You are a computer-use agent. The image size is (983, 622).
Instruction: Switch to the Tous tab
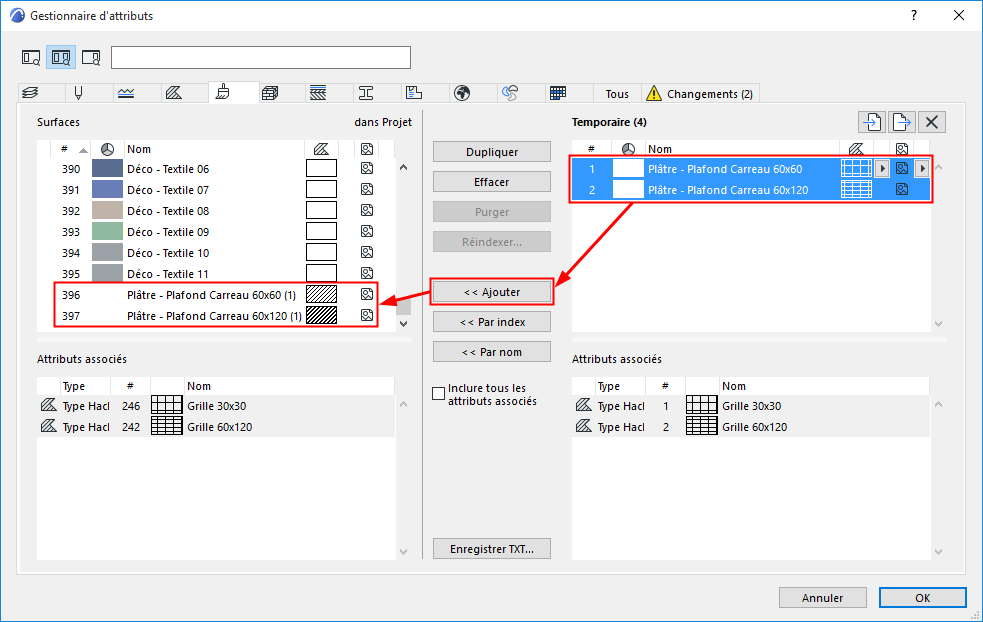617,94
